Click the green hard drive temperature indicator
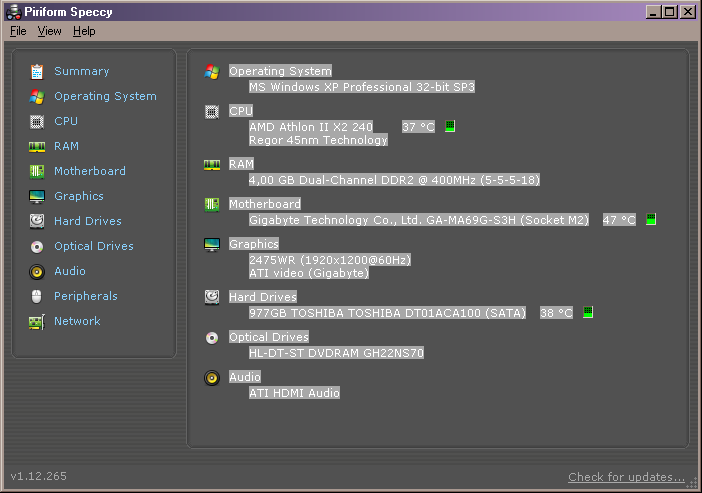Viewport: 702px width, 493px height. tap(588, 312)
